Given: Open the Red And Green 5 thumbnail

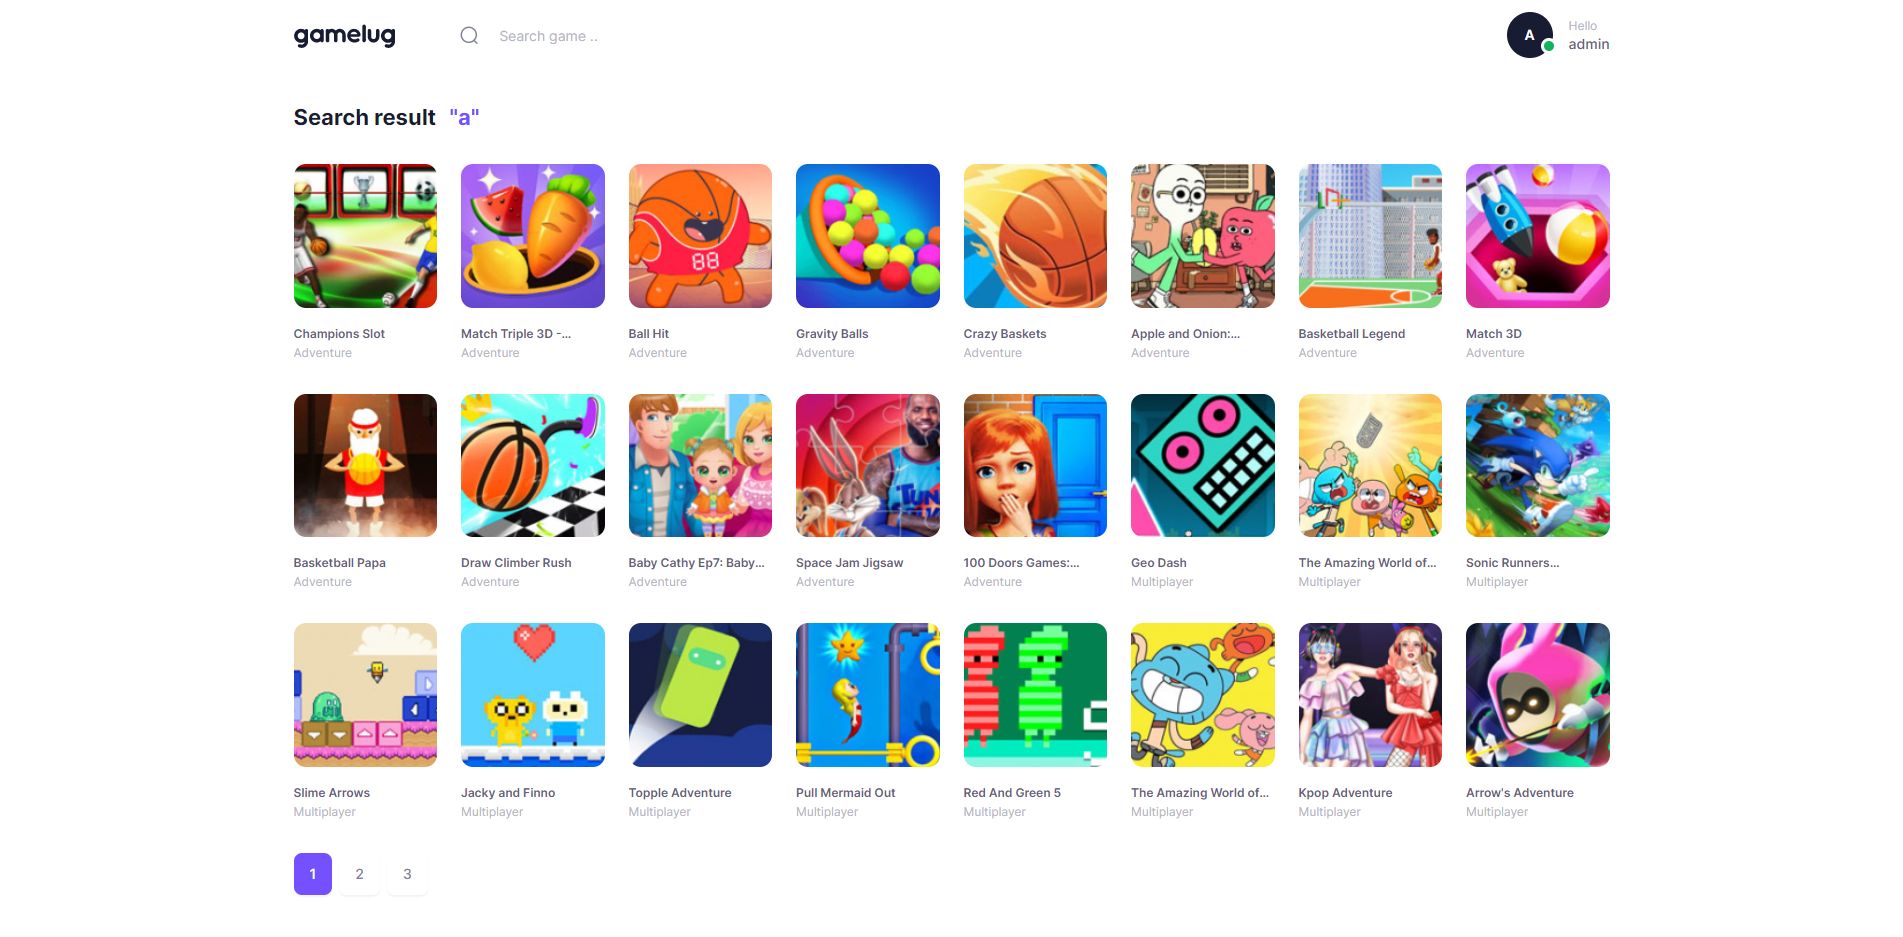Looking at the screenshot, I should (x=1035, y=695).
